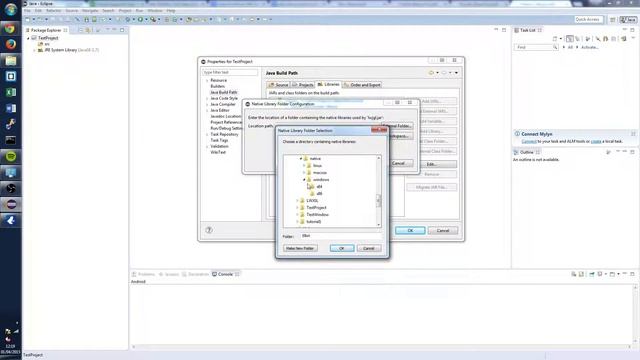Click the Connect link in Mylyn notice

(529, 141)
